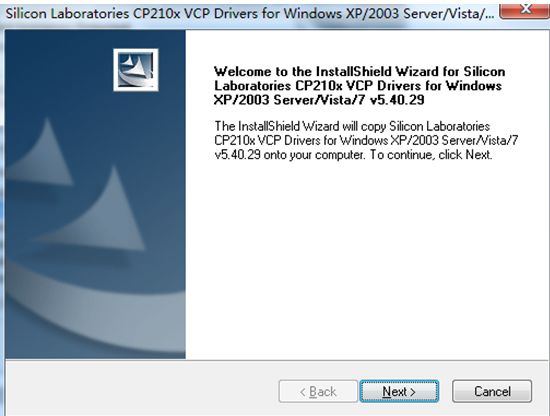The image size is (550, 416).
Task: Click the Next button to continue installation
Action: (x=399, y=391)
